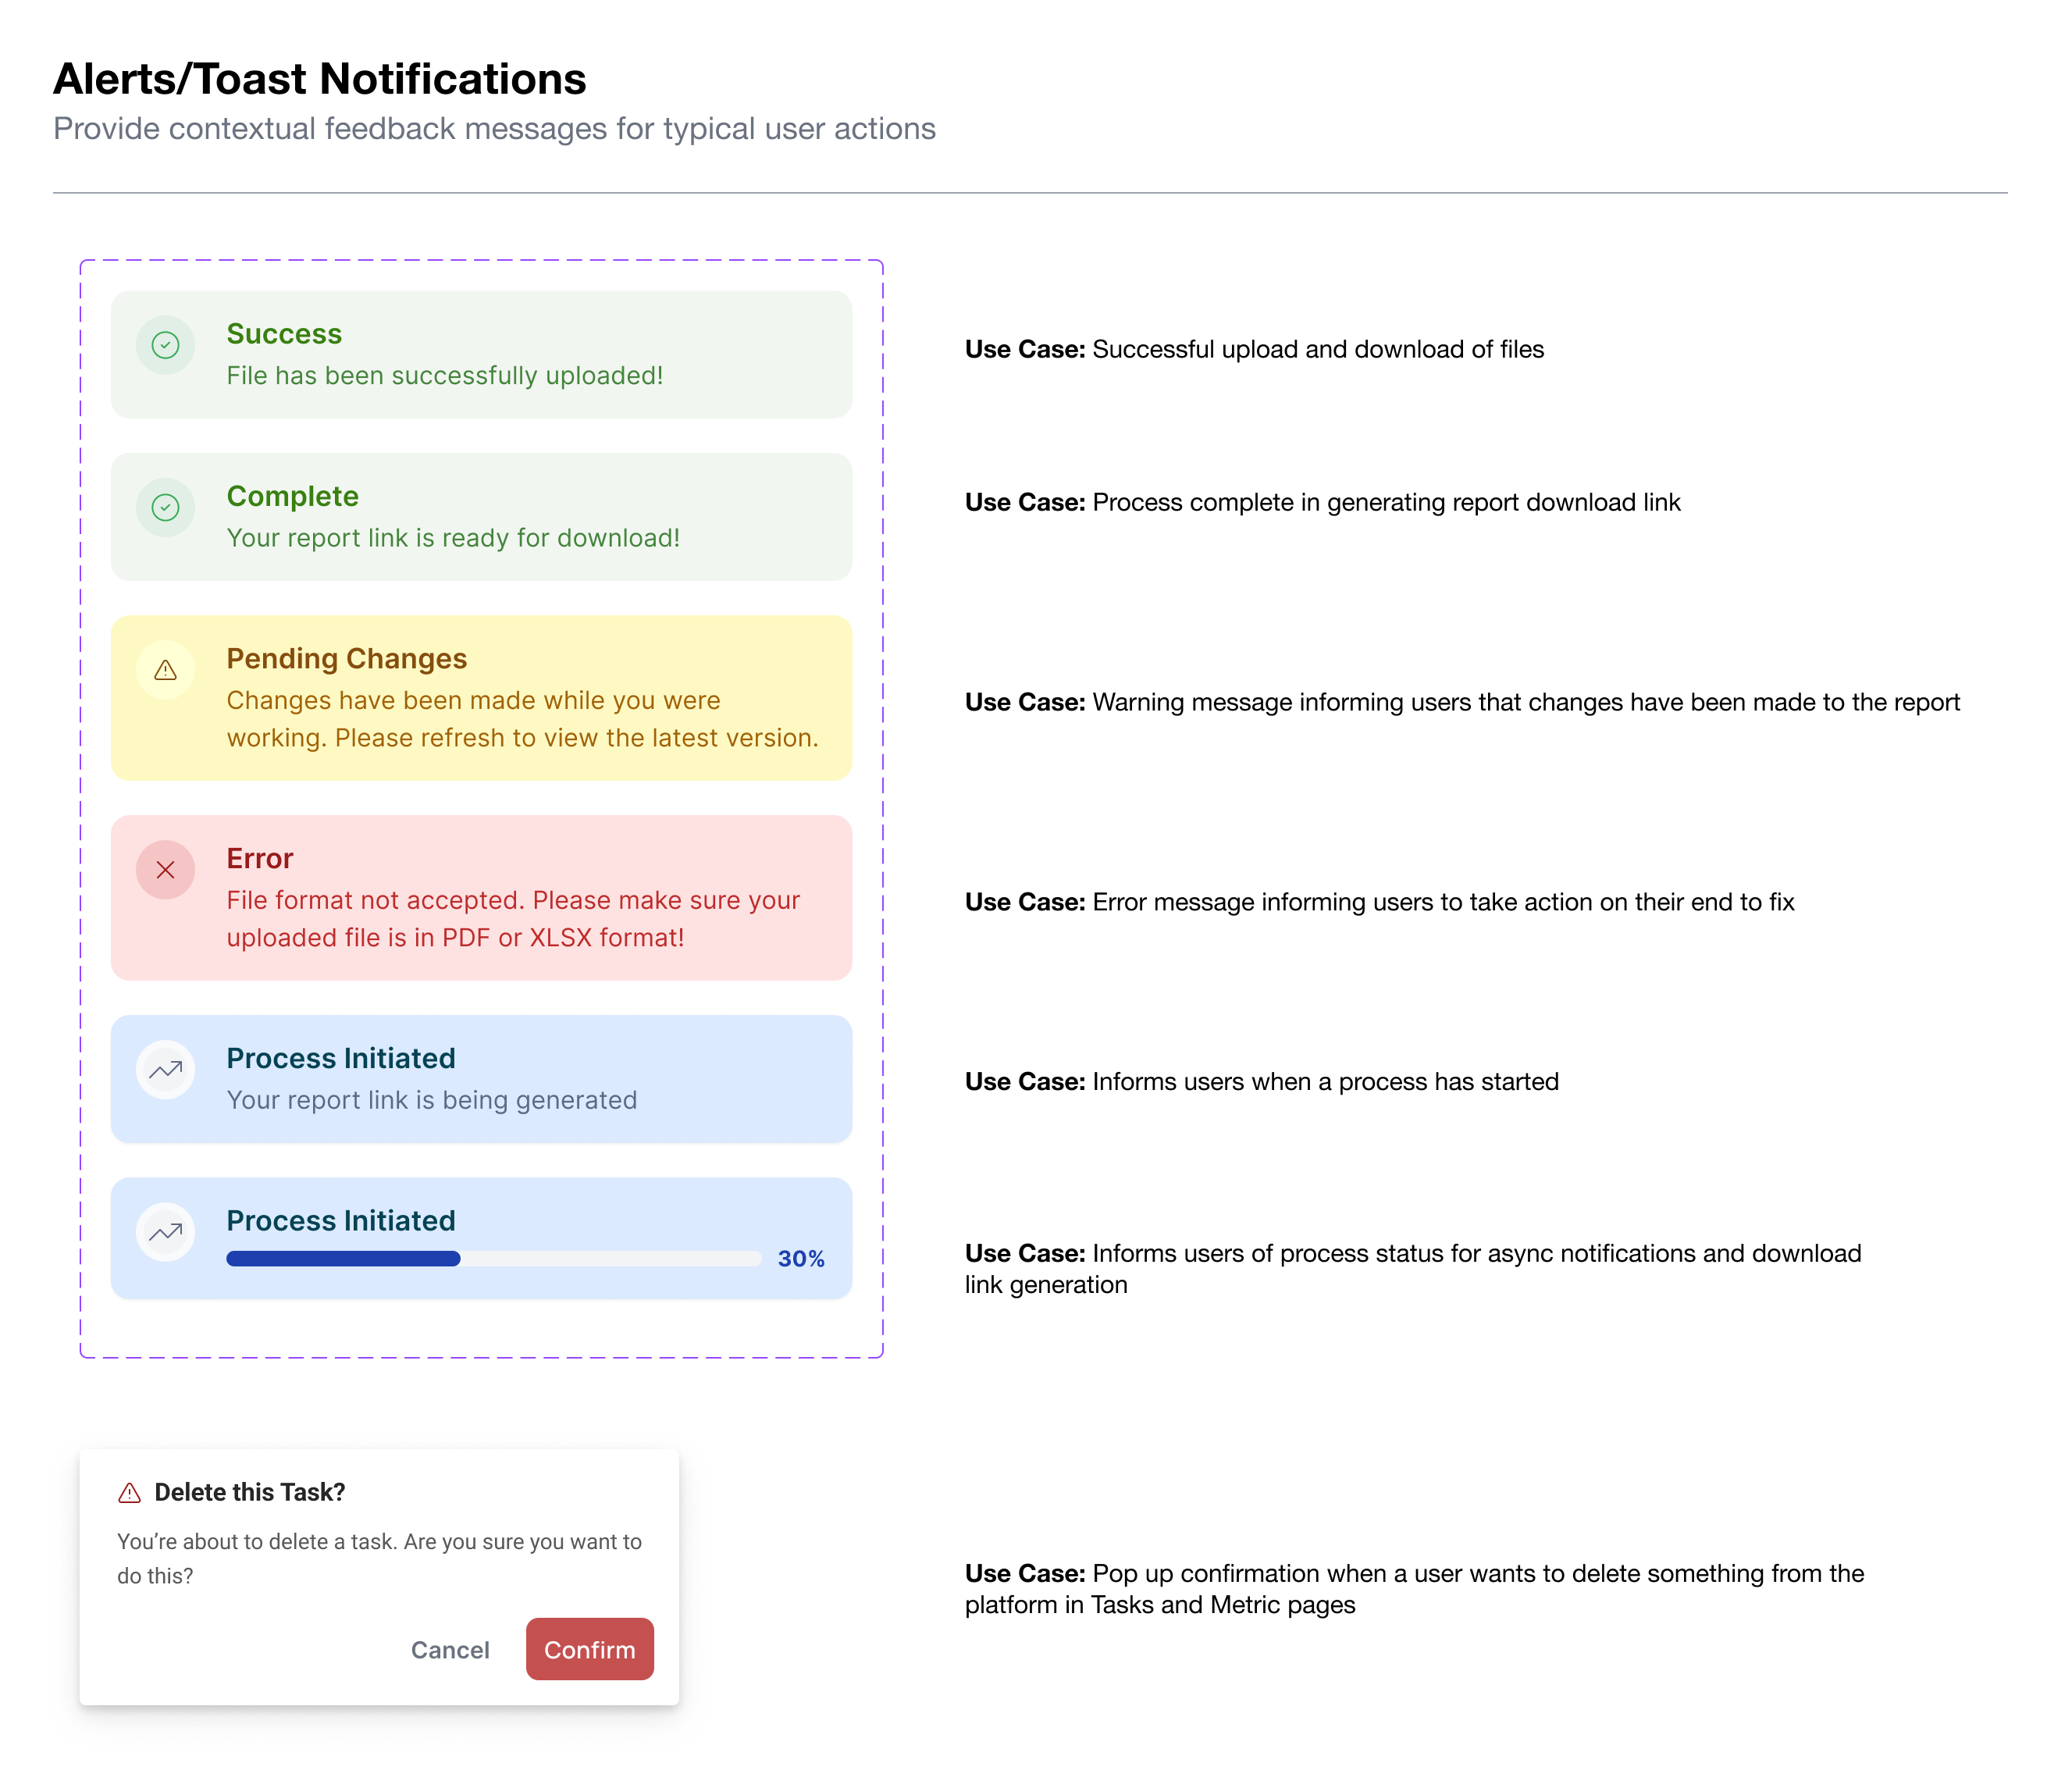2072x1788 pixels.
Task: Click the 'Your report link is being generated' message
Action: point(432,1100)
